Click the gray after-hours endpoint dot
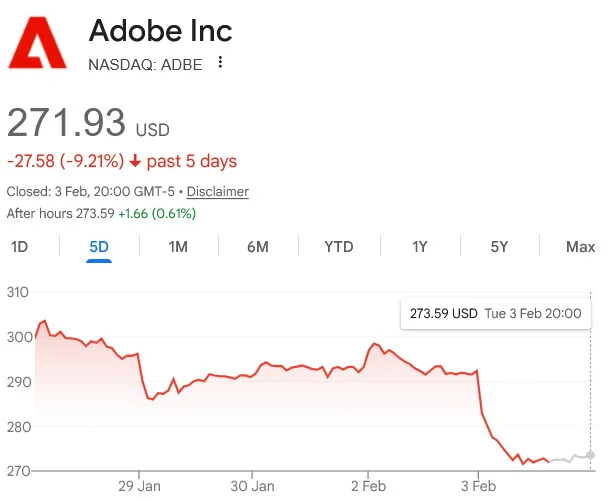This screenshot has height=501, width=614. pos(590,455)
